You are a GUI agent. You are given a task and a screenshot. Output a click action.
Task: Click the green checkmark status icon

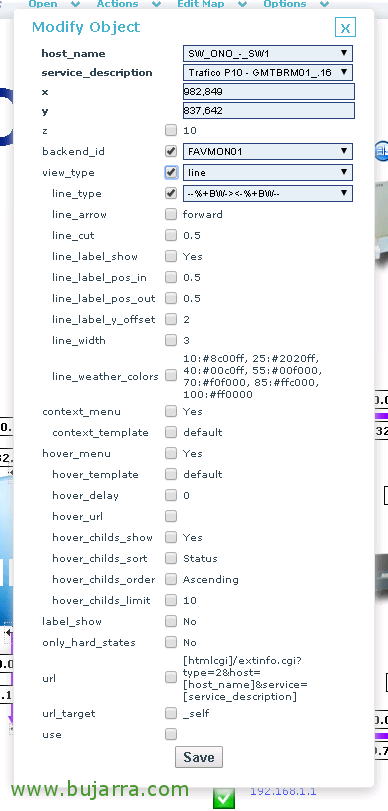coord(223,798)
